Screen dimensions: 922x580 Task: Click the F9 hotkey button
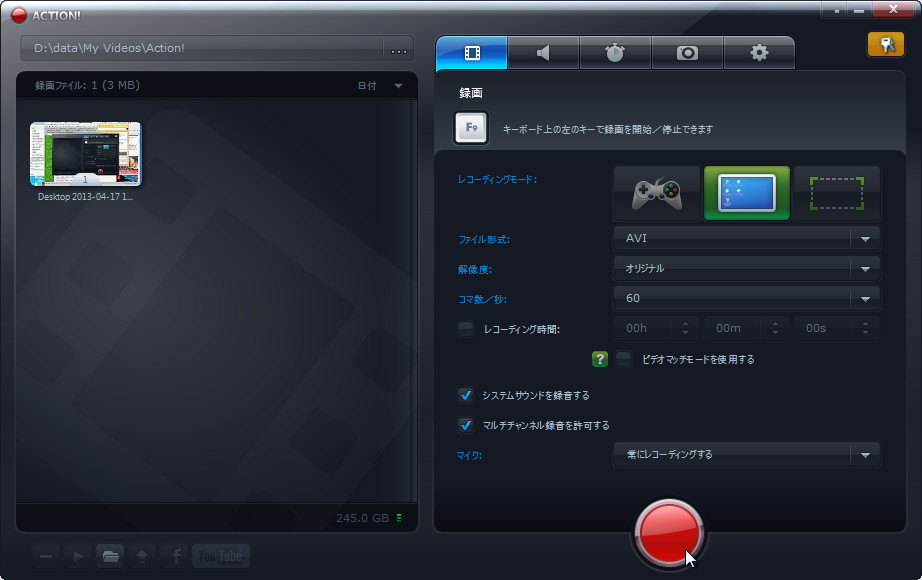(x=471, y=128)
